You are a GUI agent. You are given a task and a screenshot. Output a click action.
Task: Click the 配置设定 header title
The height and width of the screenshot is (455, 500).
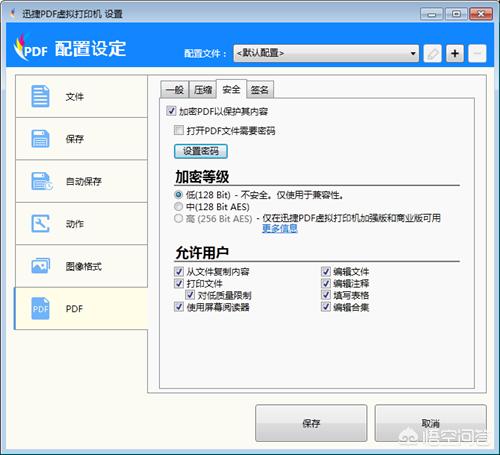(90, 49)
